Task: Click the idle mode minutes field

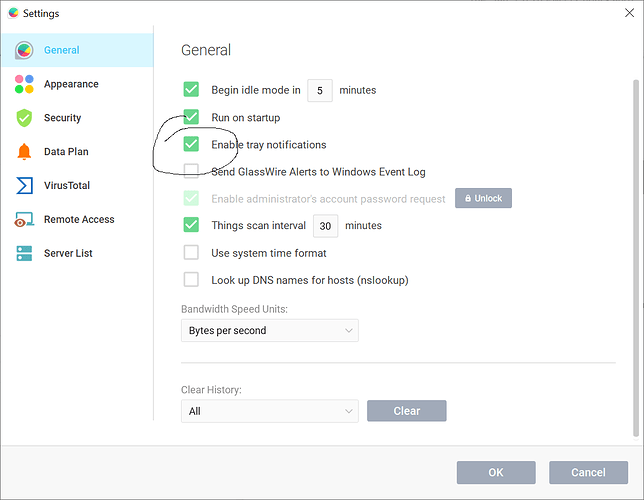Action: click(319, 90)
